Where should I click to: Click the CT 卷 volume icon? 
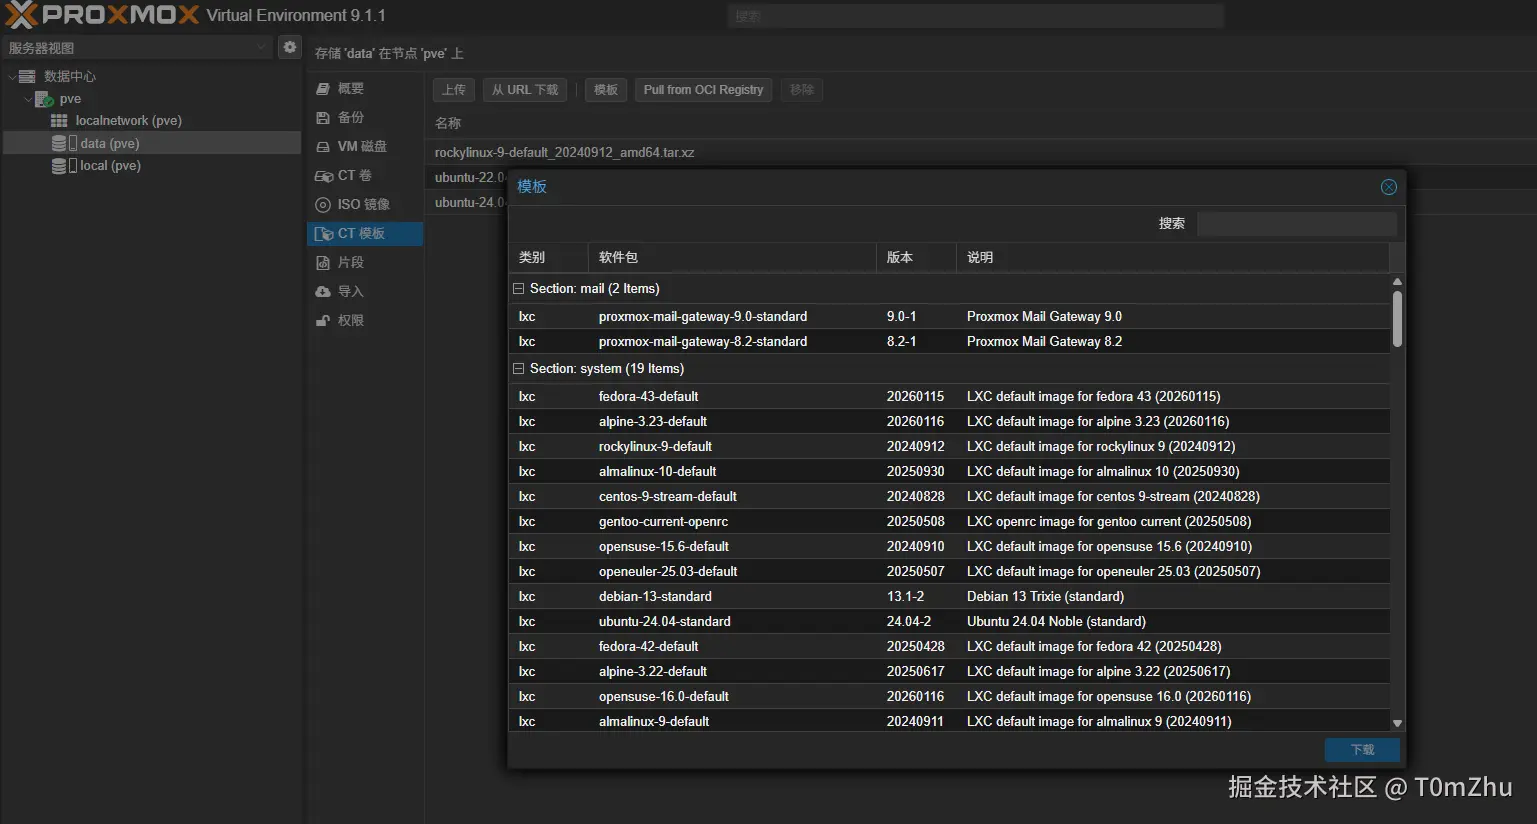324,176
